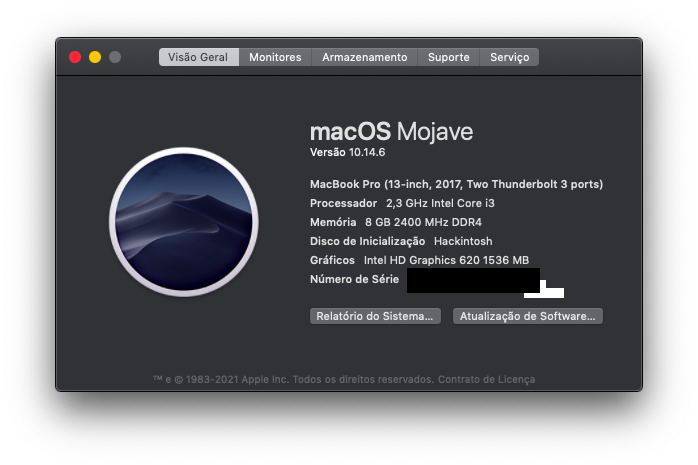The width and height of the screenshot is (698, 465).
Task: Select the MacBook Pro model line
Action: point(456,184)
